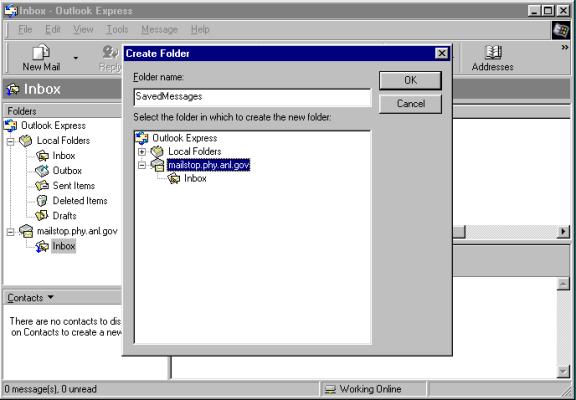Click the Local Folders icon in folder pane
576x400 pixels.
click(x=26, y=141)
